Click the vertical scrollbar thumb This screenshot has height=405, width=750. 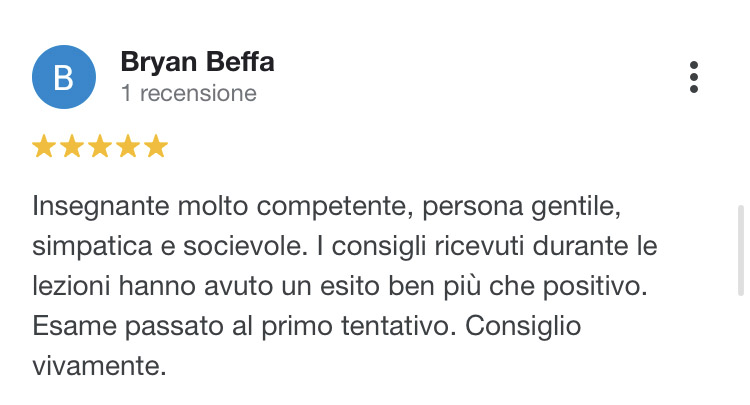[741, 251]
